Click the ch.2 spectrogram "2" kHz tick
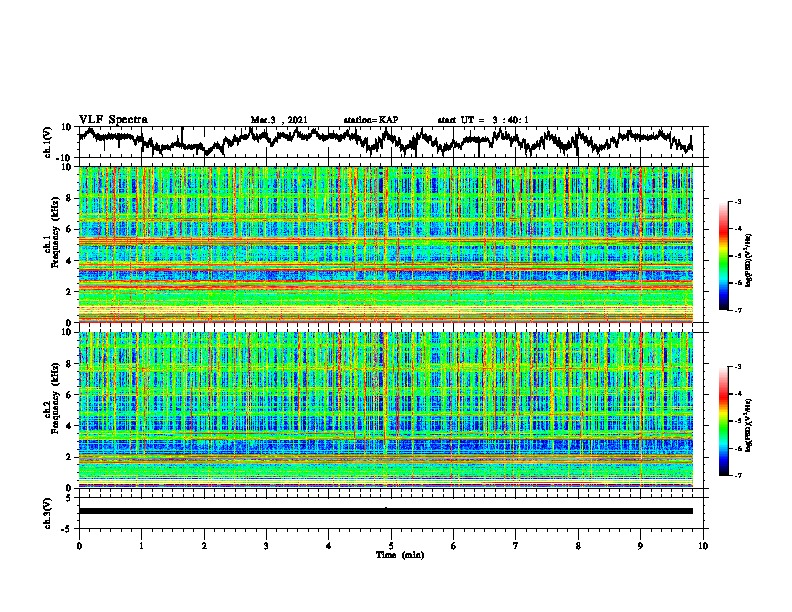This screenshot has height=612, width=792. point(70,457)
